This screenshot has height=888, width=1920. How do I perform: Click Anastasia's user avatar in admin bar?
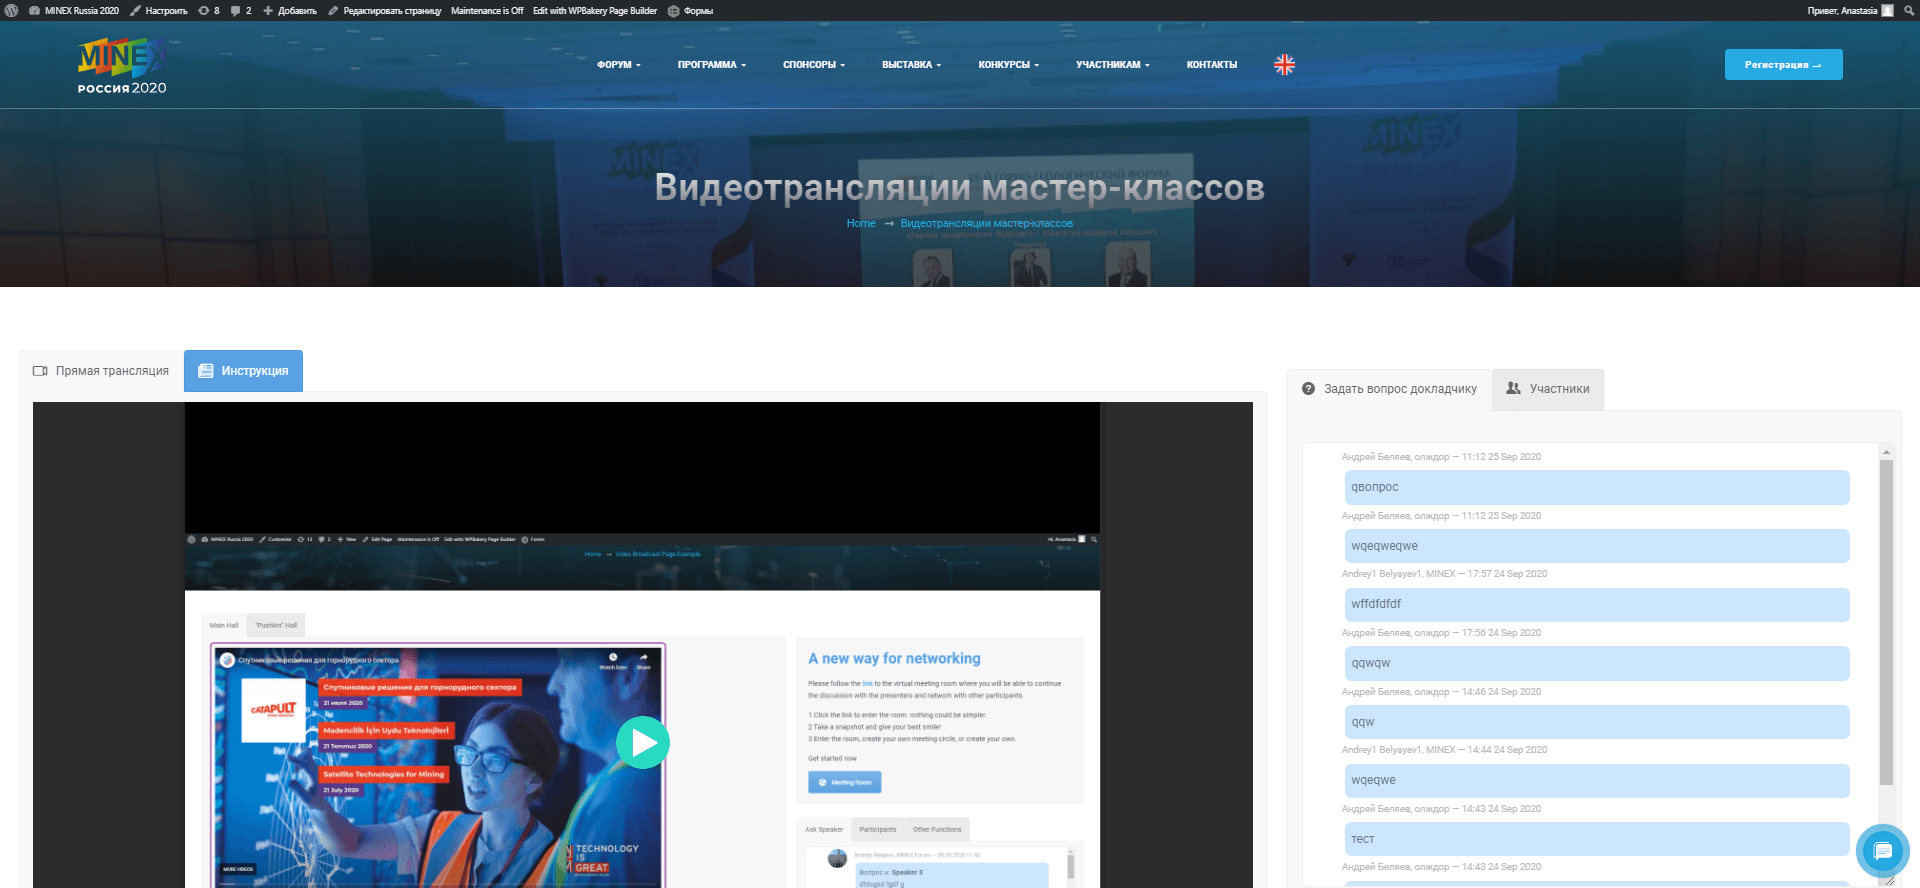point(1887,11)
